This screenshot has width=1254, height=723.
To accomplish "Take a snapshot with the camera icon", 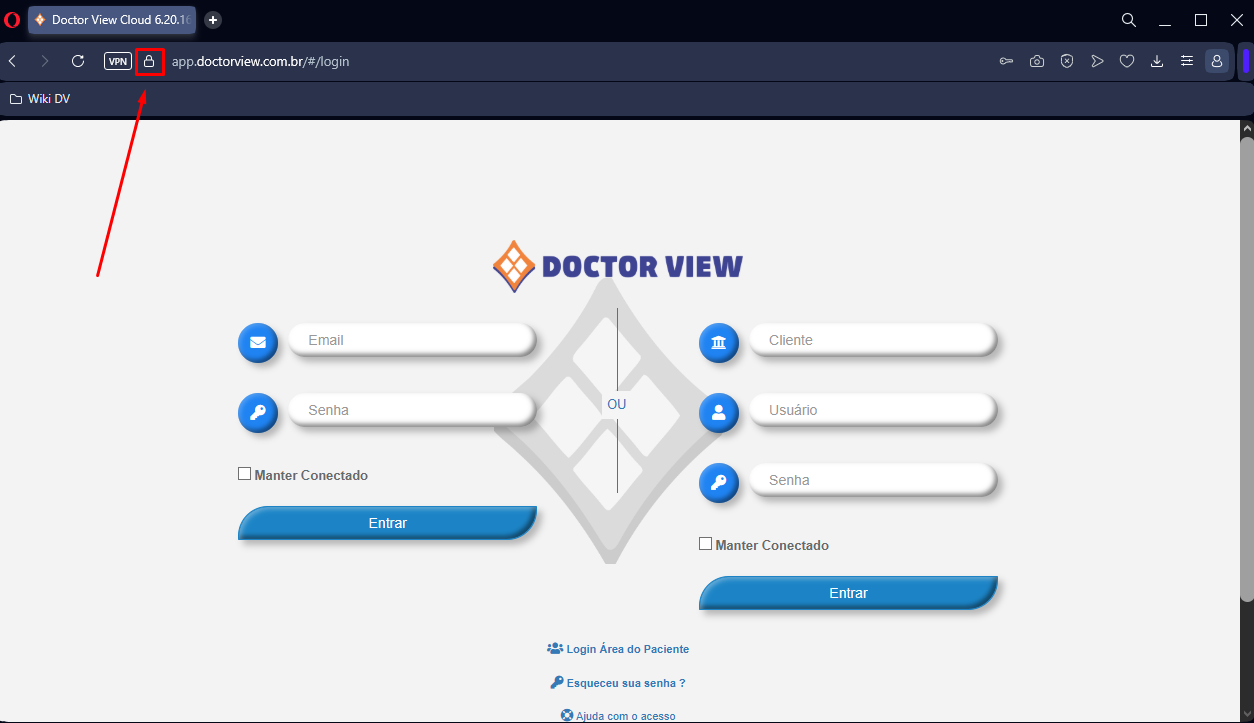I will 1037,62.
